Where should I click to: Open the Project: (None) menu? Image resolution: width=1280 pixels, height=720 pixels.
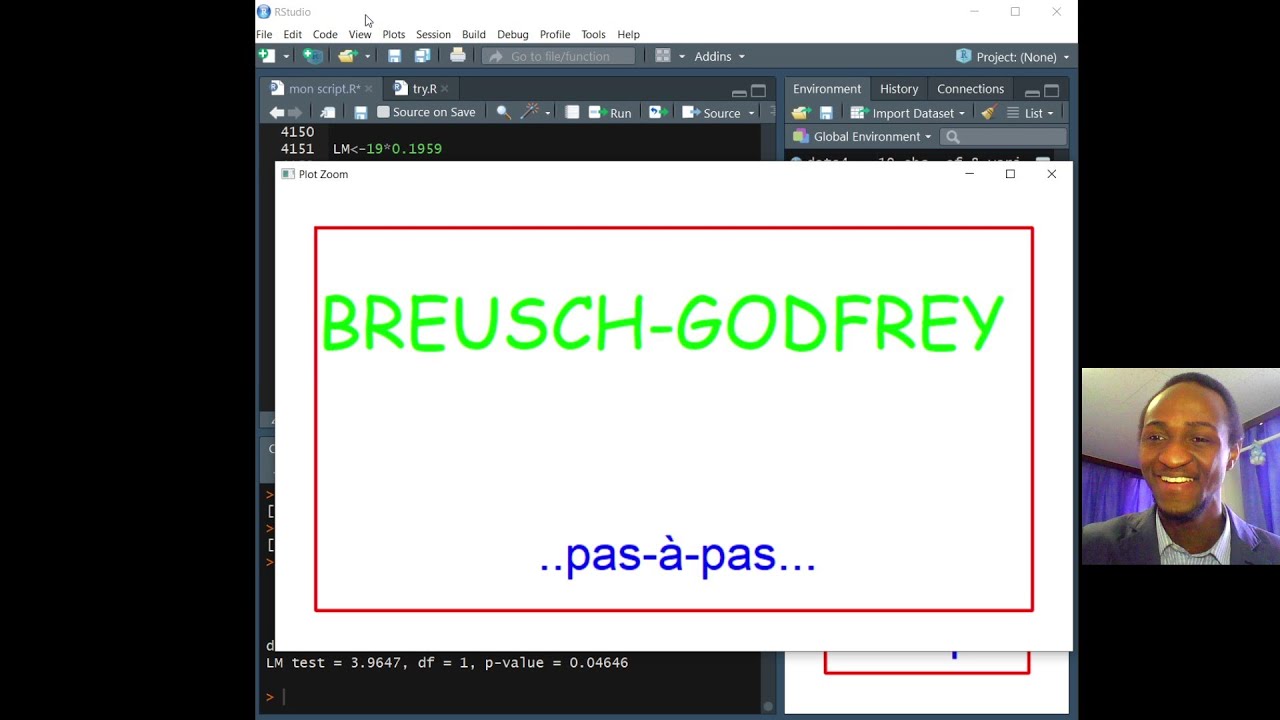pos(1013,57)
